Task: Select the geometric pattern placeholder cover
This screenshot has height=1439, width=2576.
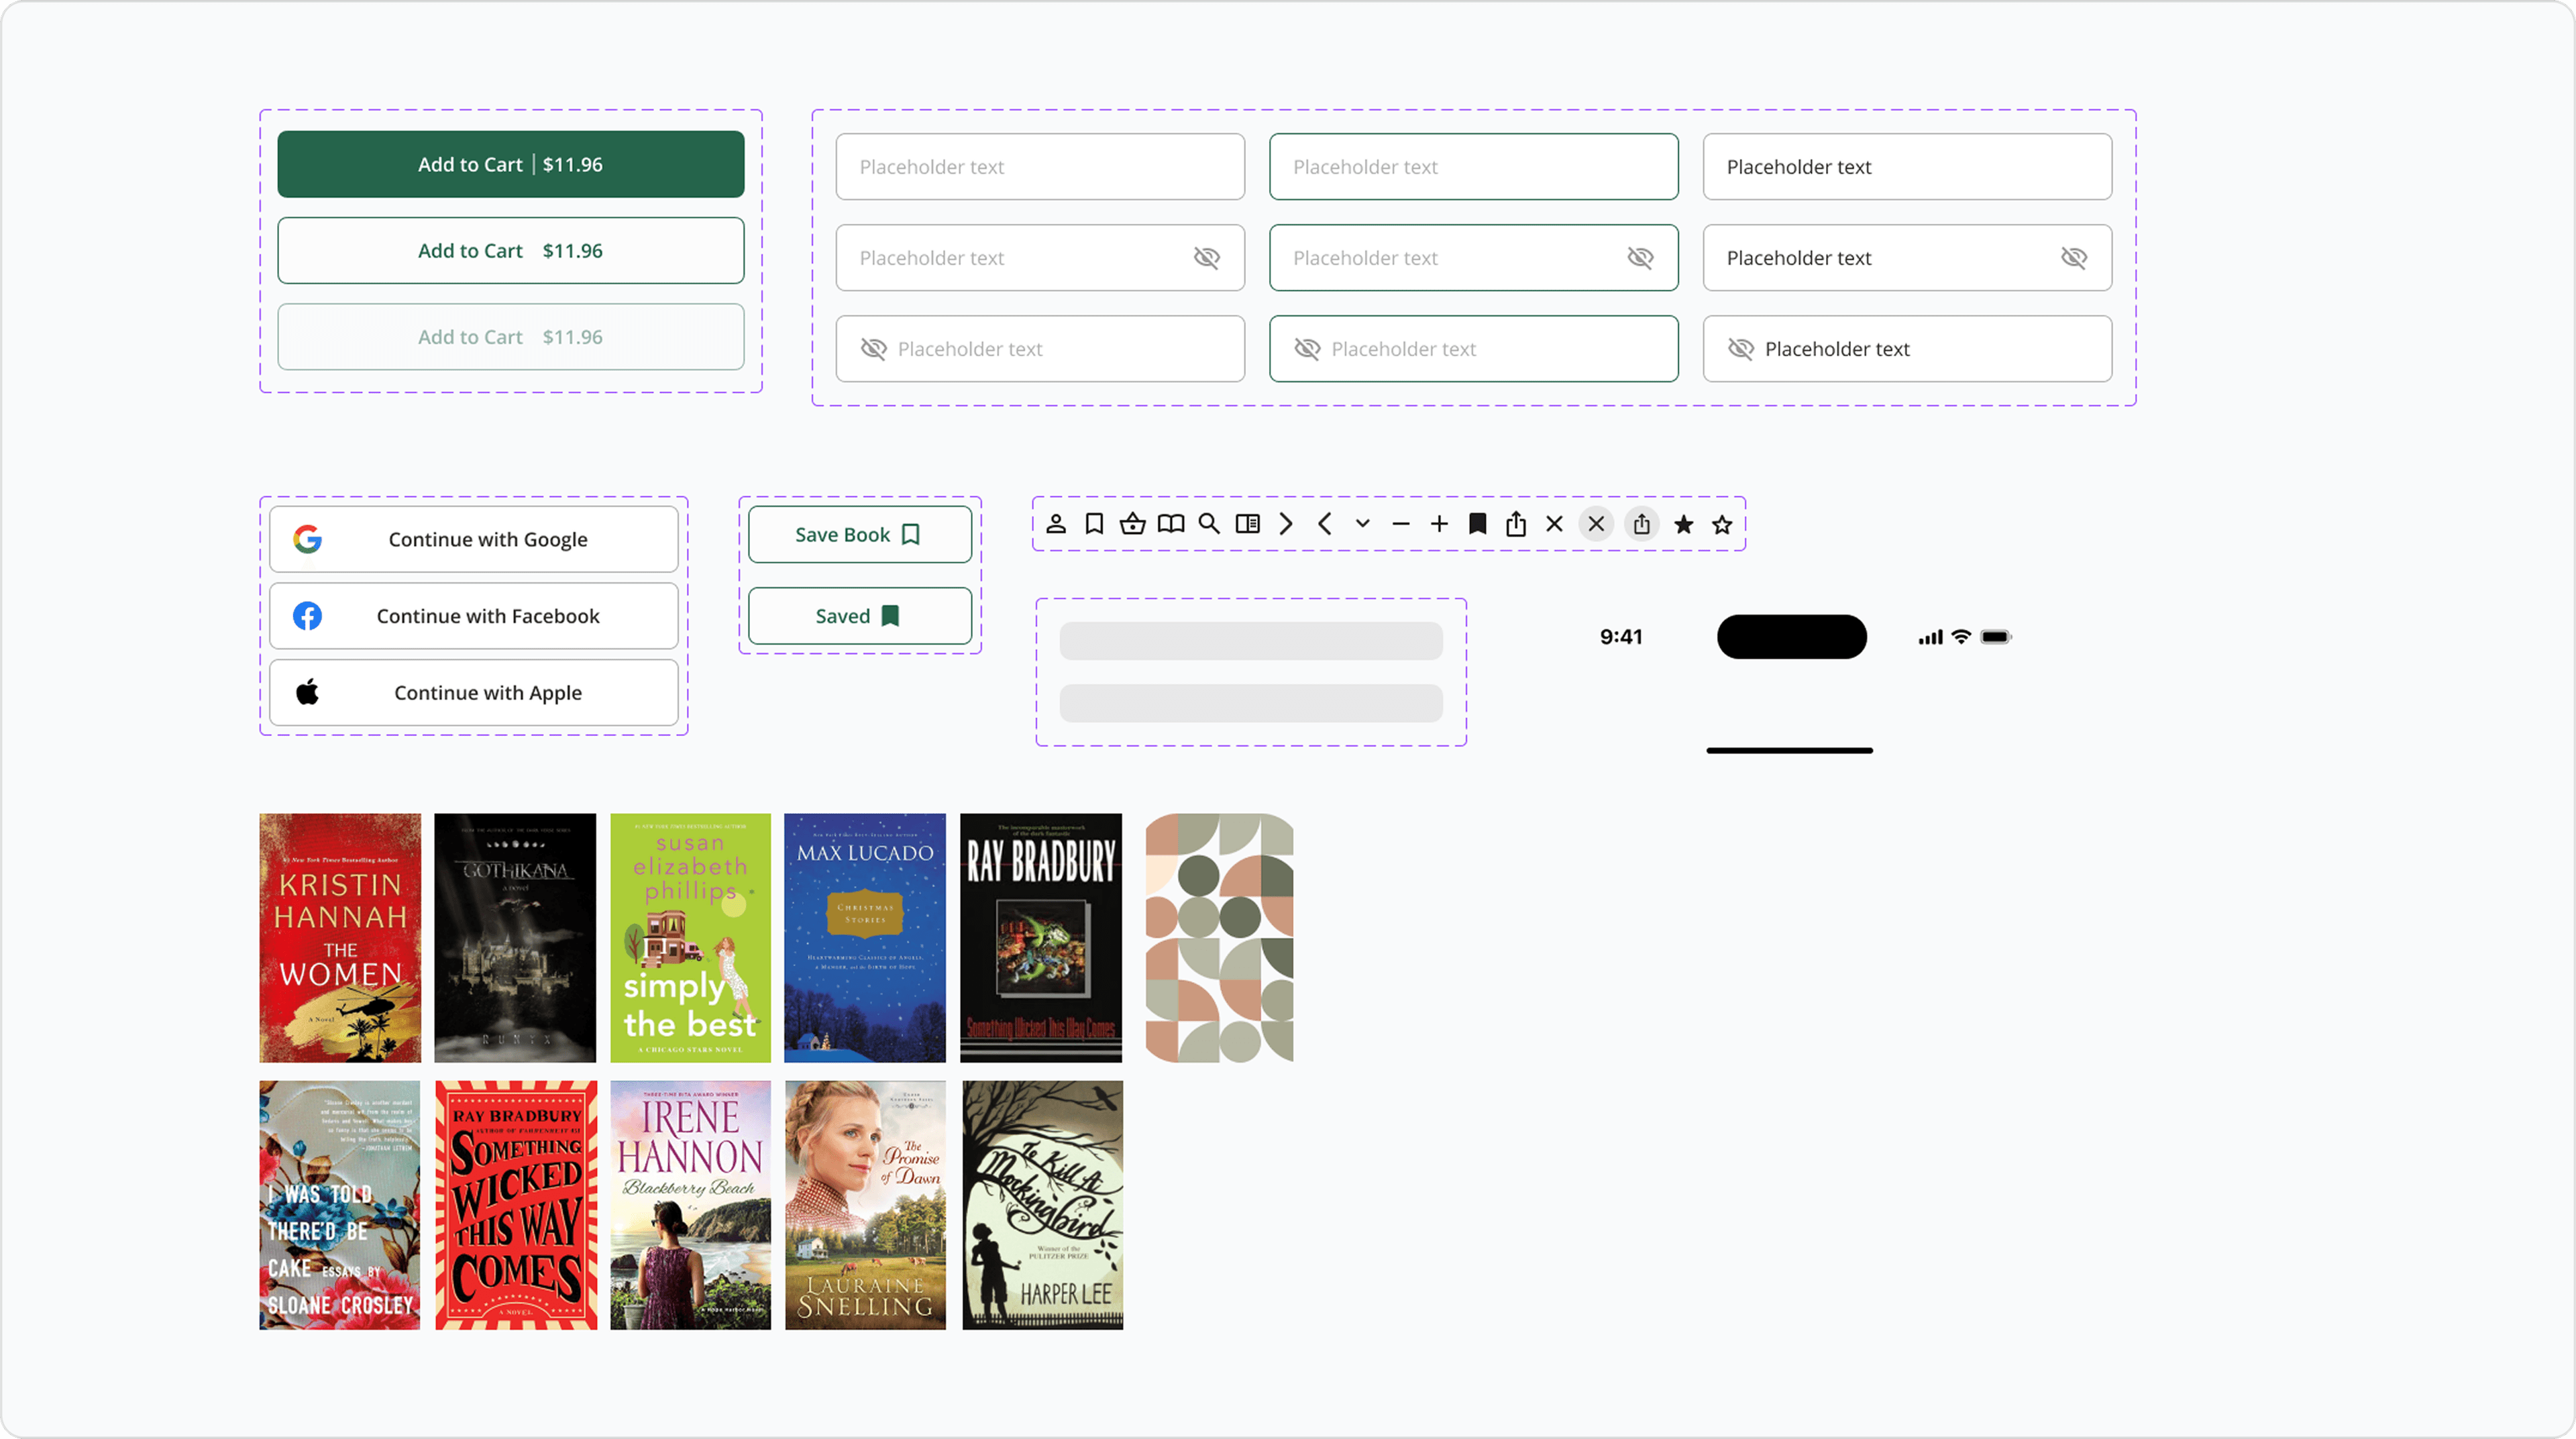Action: click(x=1220, y=938)
